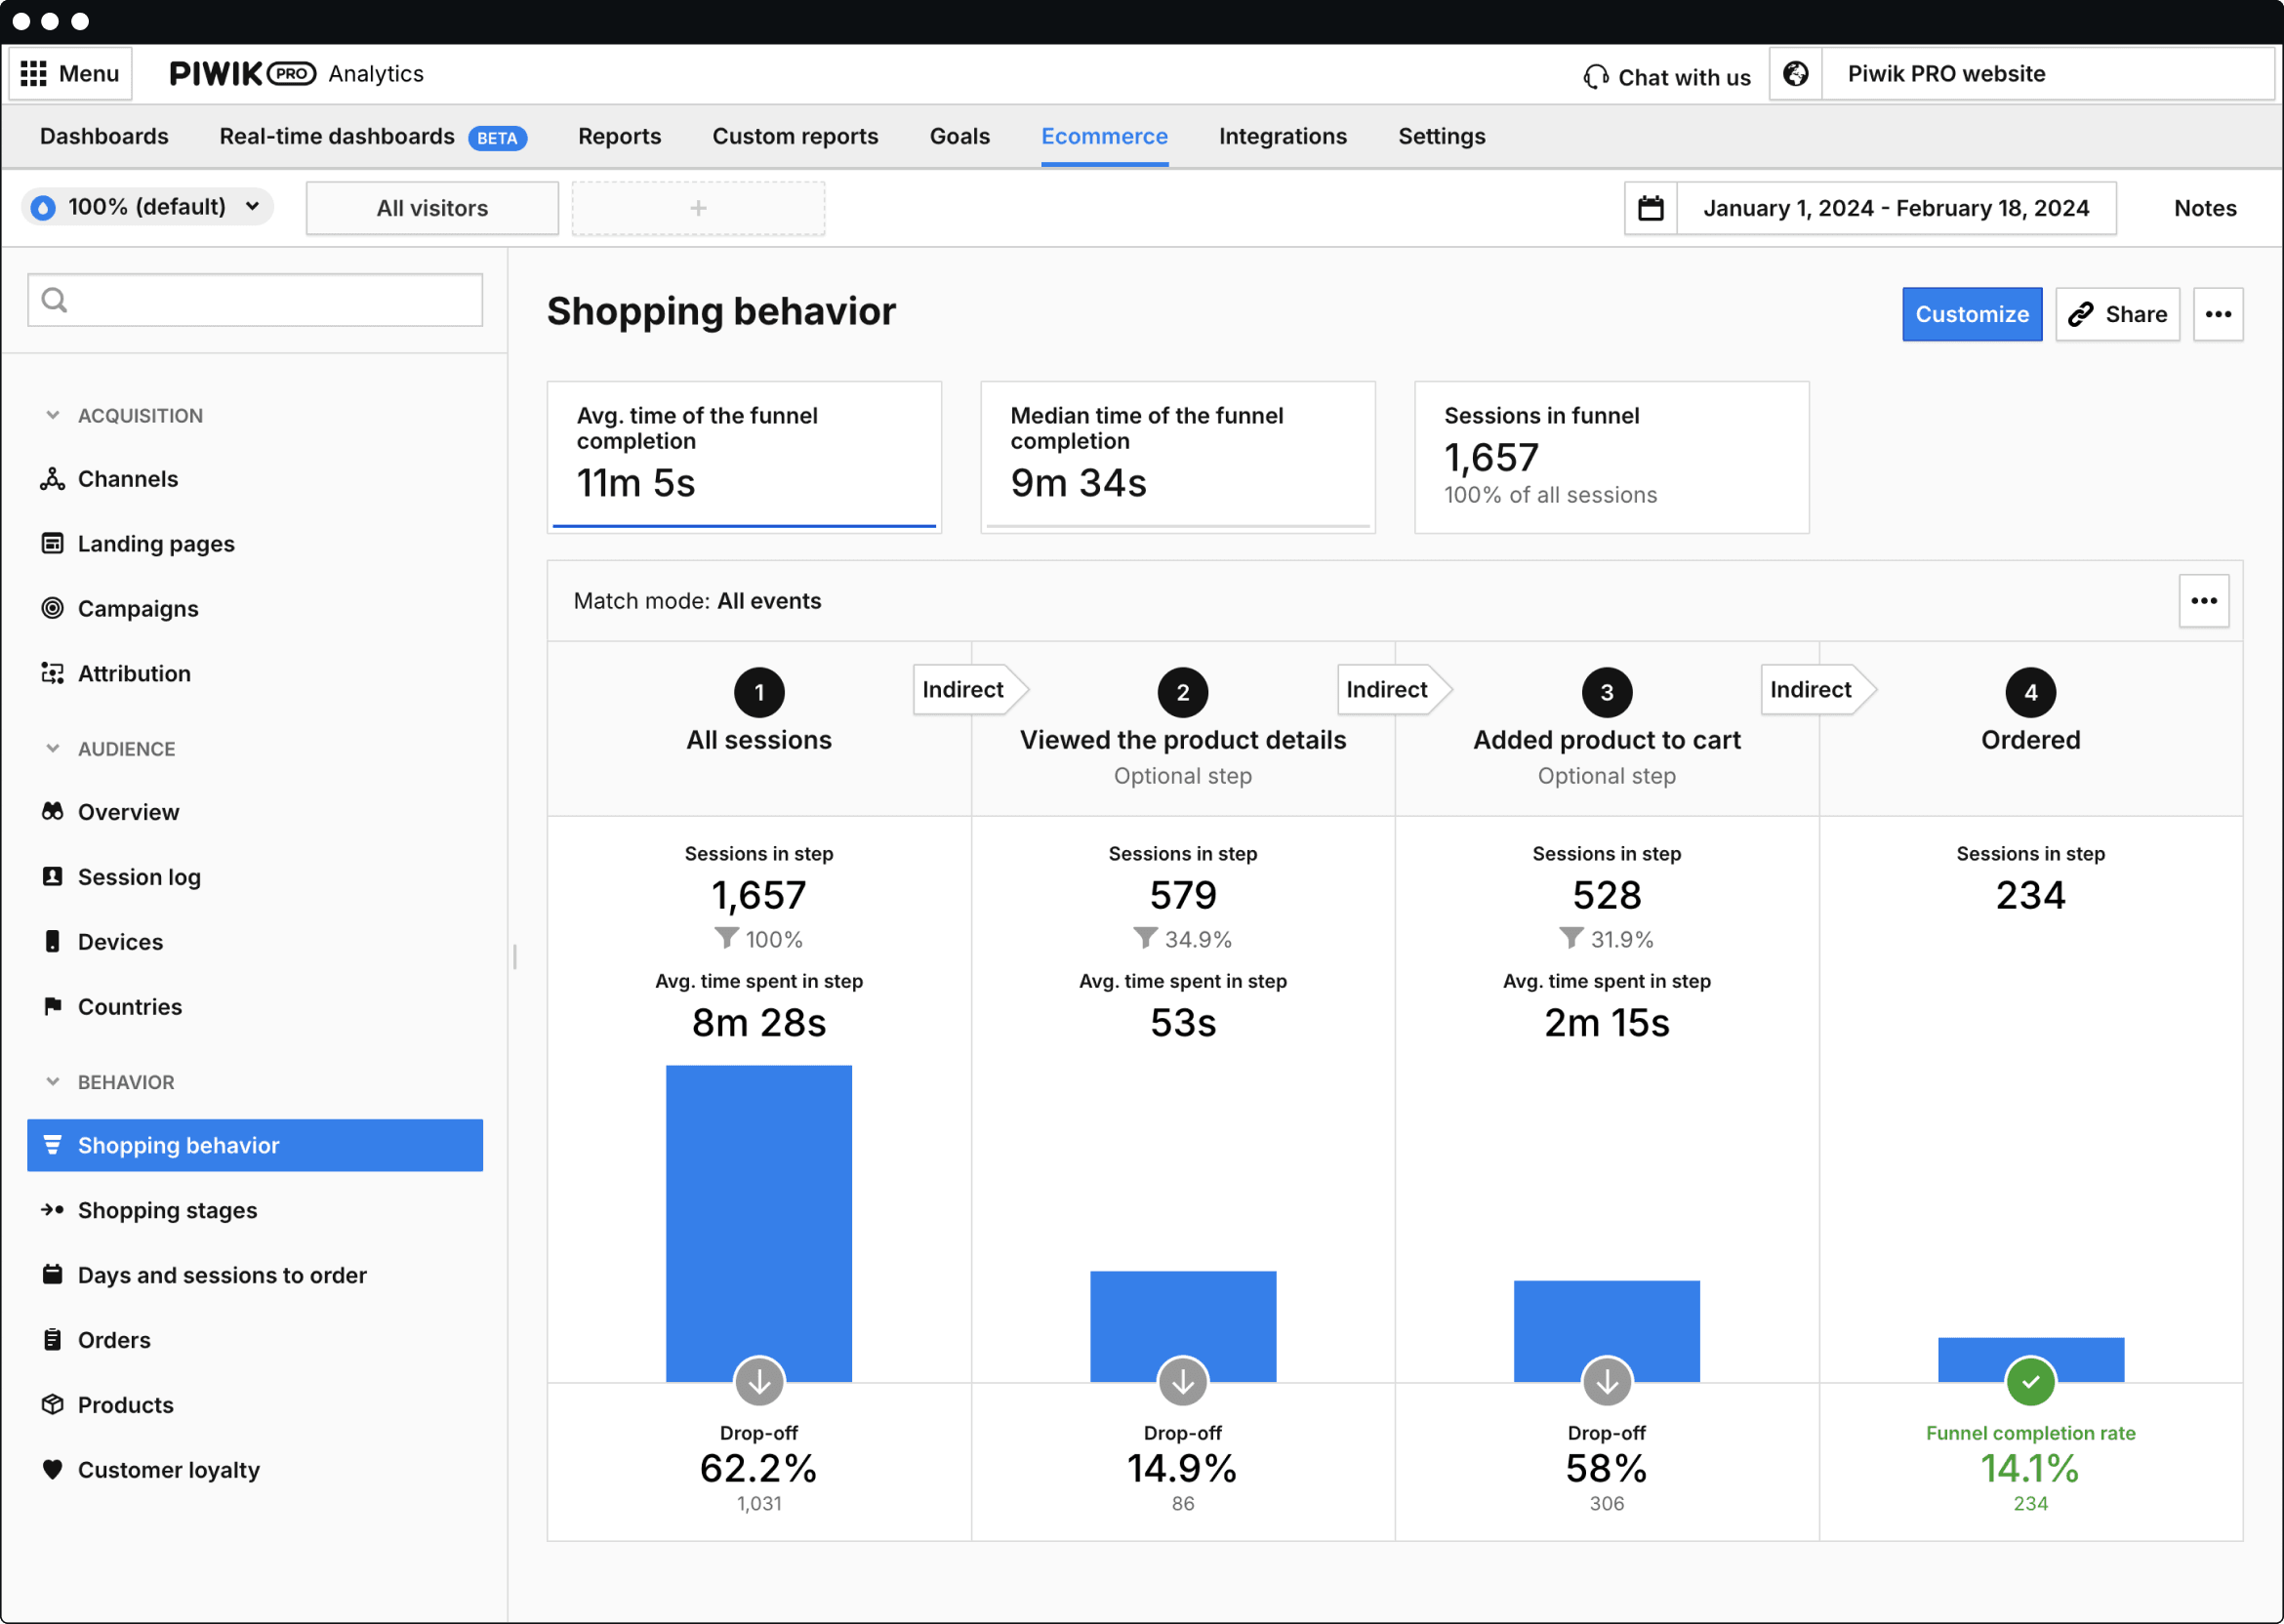Screen dimensions: 2284x1624
Task: Open the 100% (default) segment dropdown
Action: point(147,206)
